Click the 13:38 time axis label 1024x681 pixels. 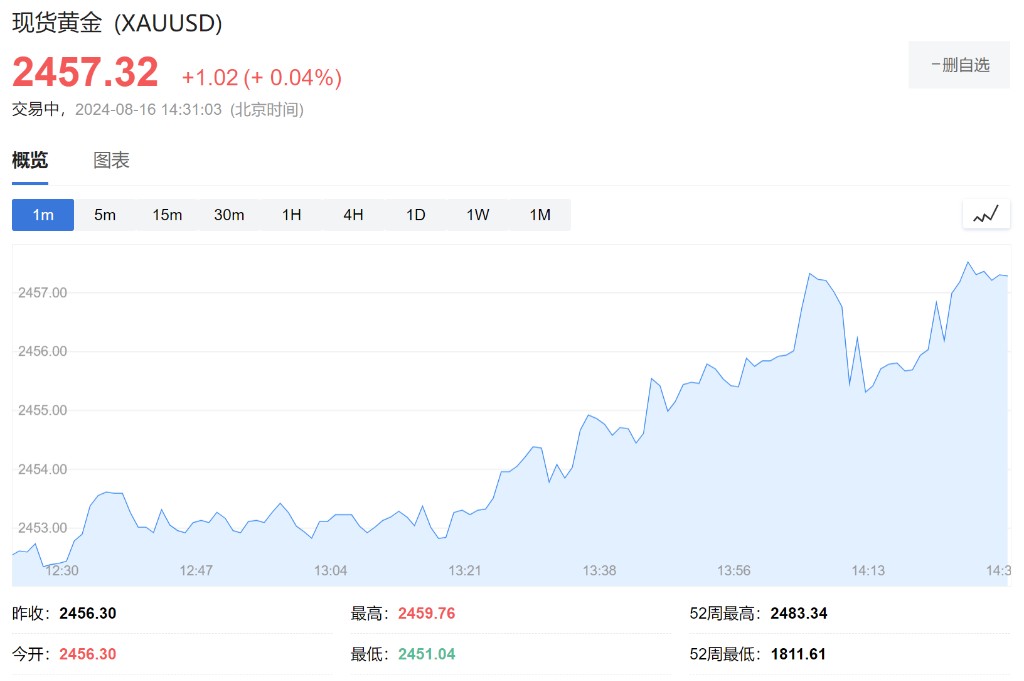[x=599, y=570]
